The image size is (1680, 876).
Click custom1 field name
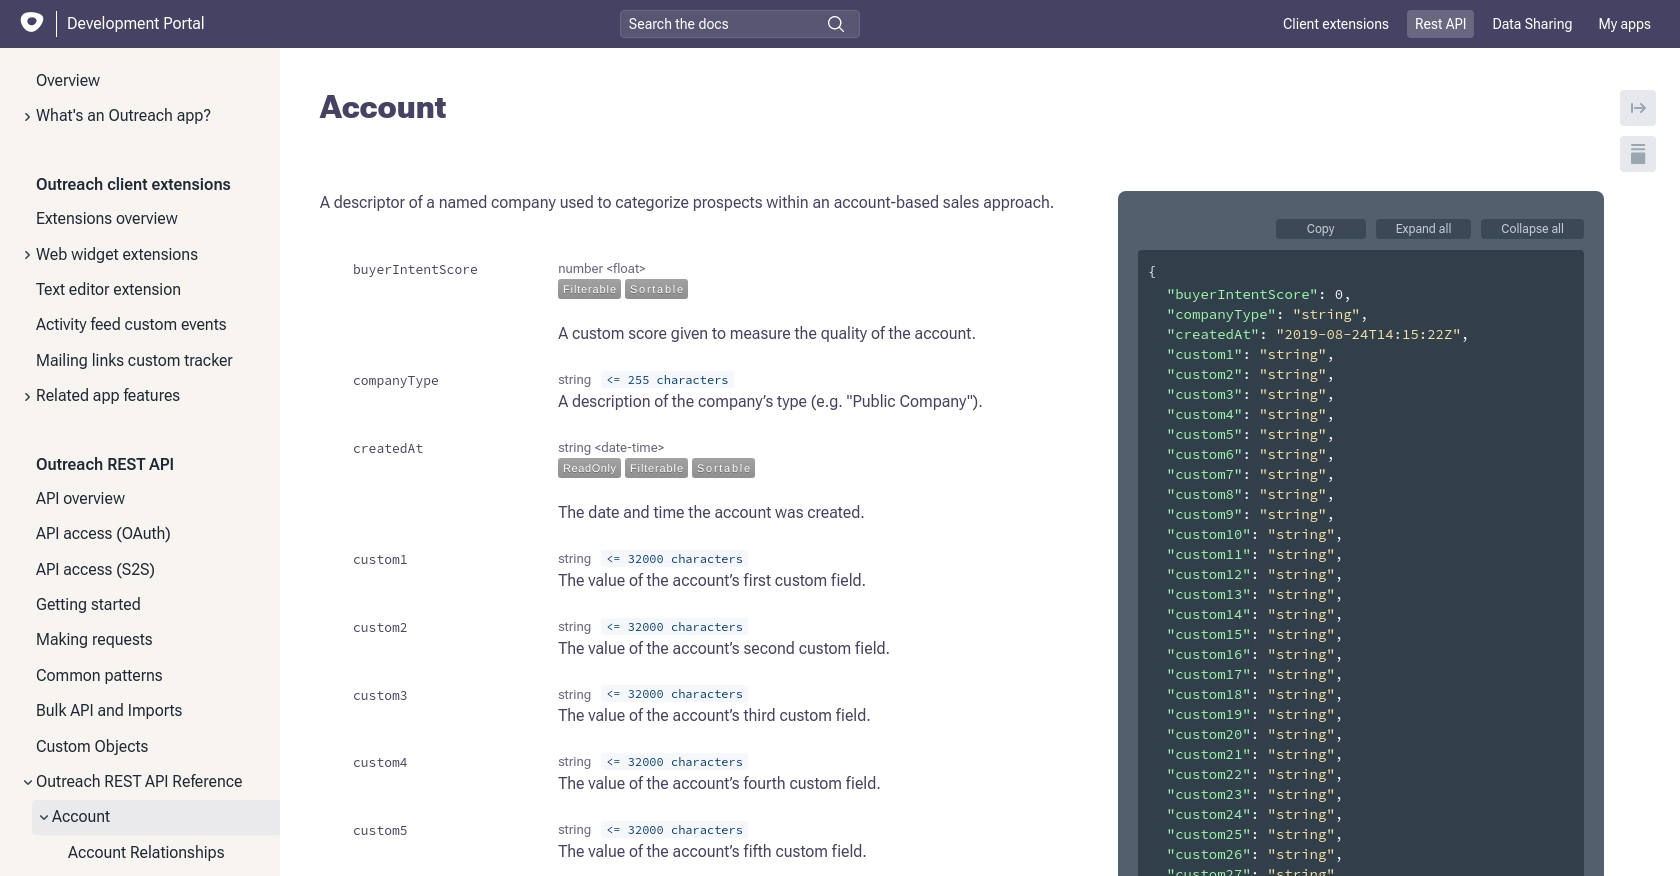[x=380, y=560]
